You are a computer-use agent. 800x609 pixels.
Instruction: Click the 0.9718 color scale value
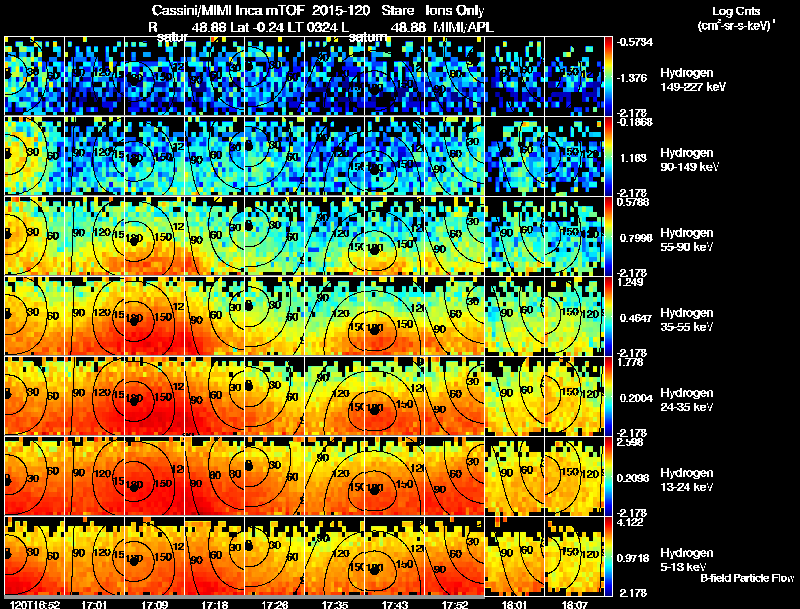tap(633, 558)
